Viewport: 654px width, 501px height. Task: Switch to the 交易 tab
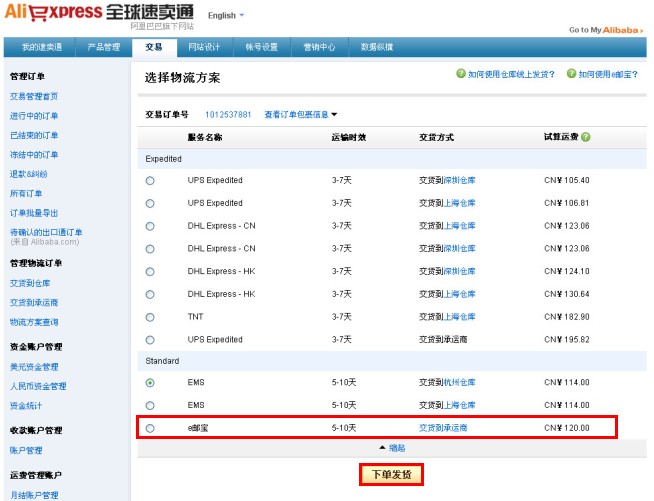coord(154,47)
